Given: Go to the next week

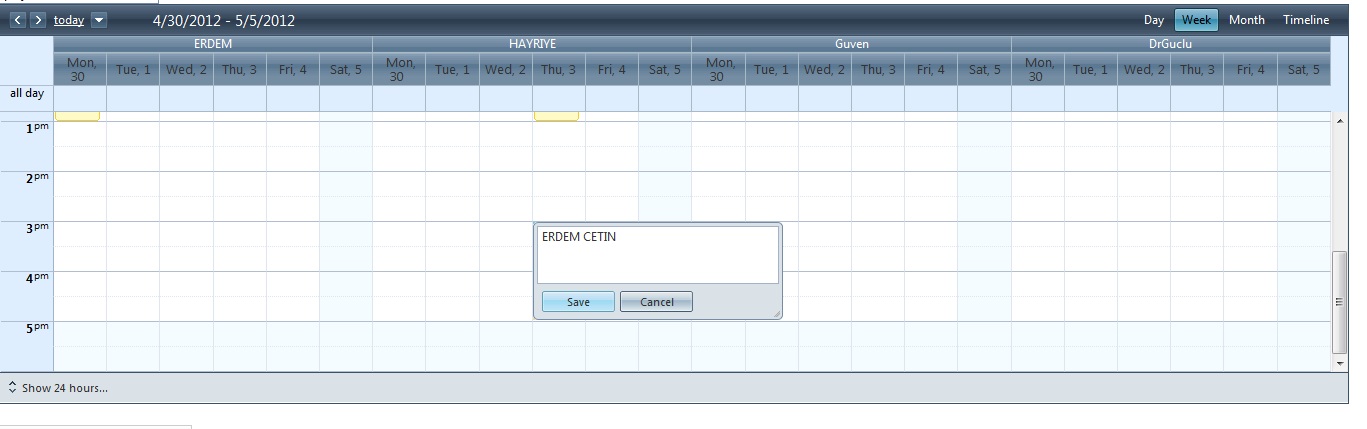Looking at the screenshot, I should (38, 20).
